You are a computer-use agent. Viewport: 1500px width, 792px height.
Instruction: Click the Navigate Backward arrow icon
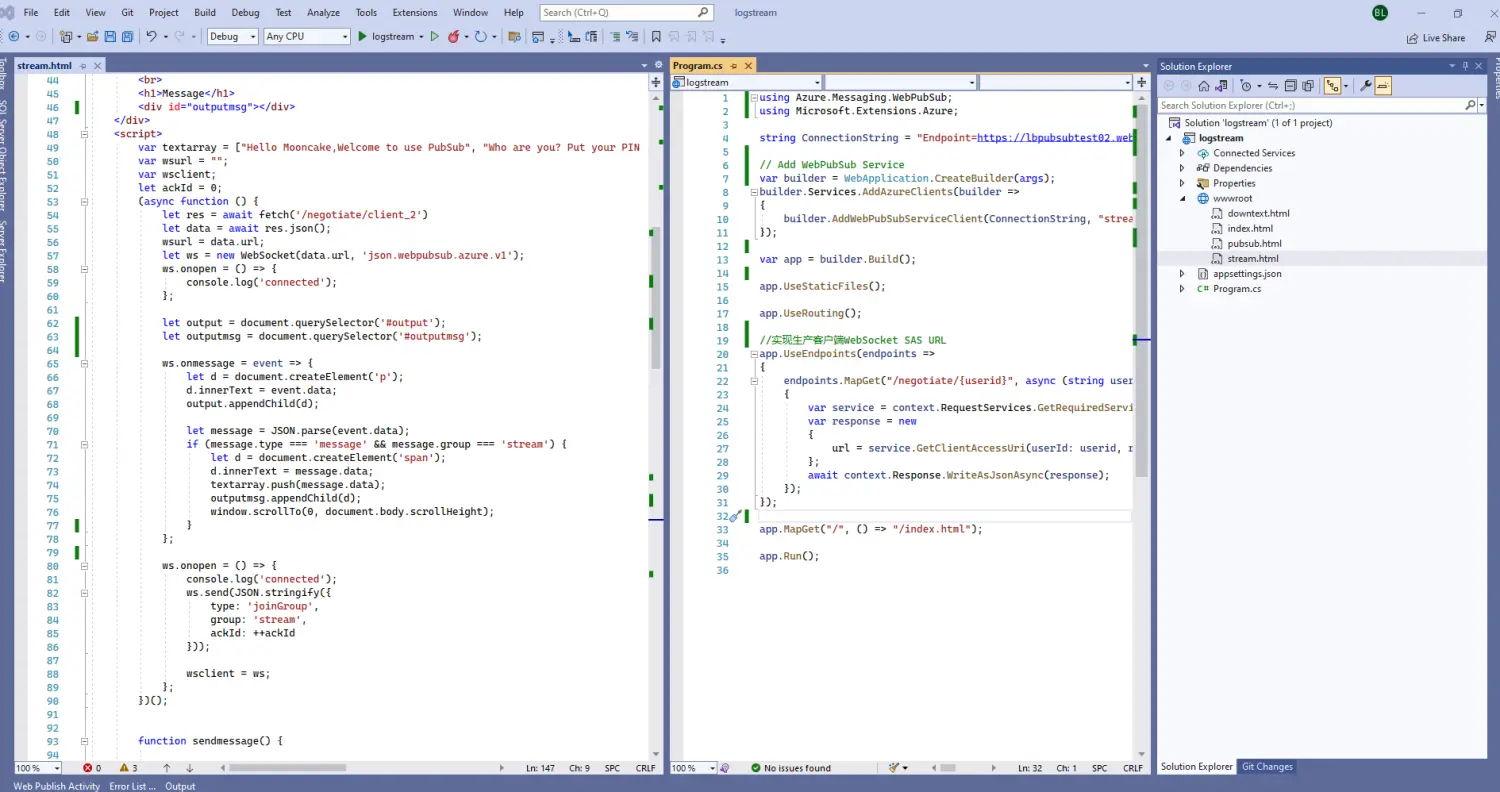point(14,36)
